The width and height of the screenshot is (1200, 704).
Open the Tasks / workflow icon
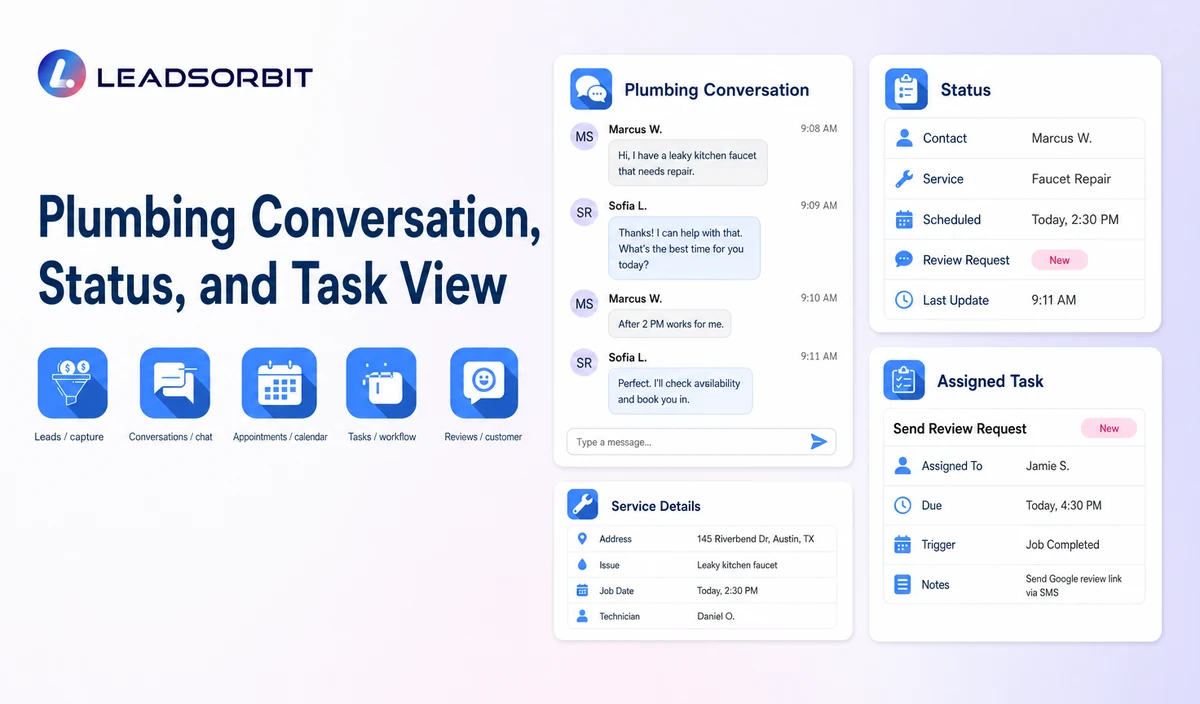(381, 383)
